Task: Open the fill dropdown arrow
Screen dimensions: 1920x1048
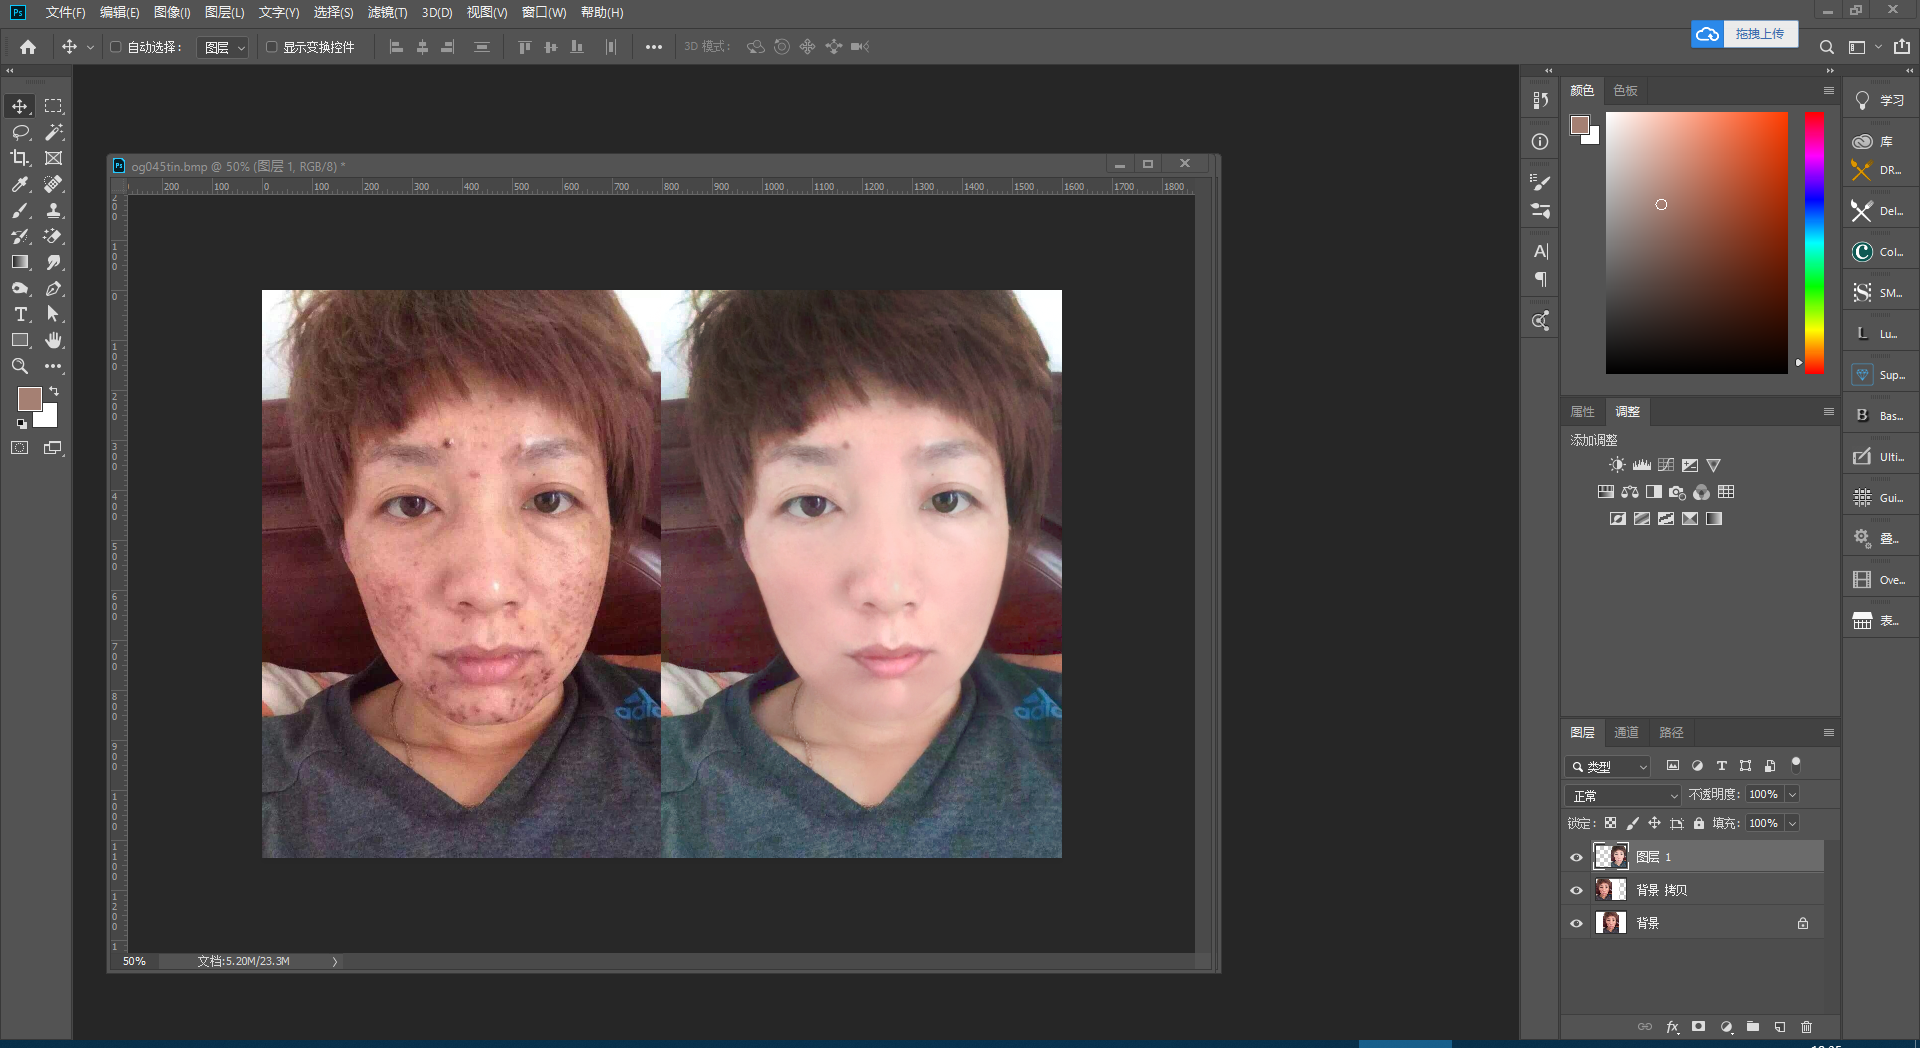Action: pos(1792,823)
